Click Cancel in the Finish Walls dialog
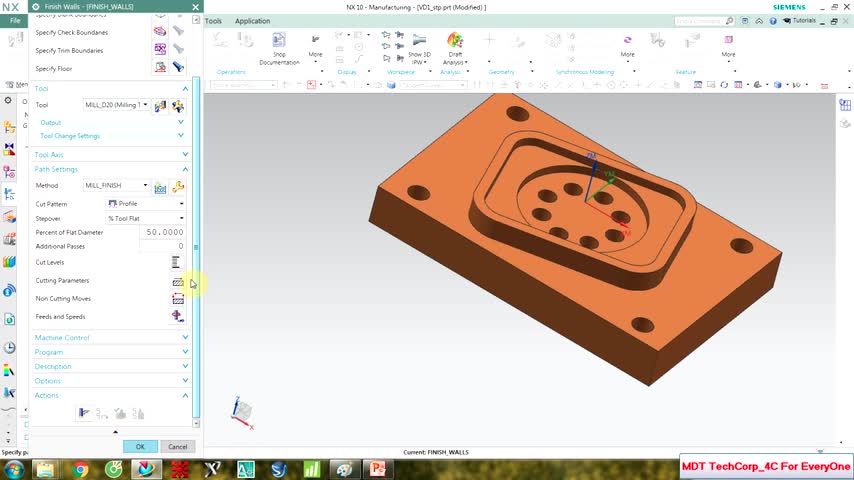This screenshot has height=480, width=854. coord(177,447)
